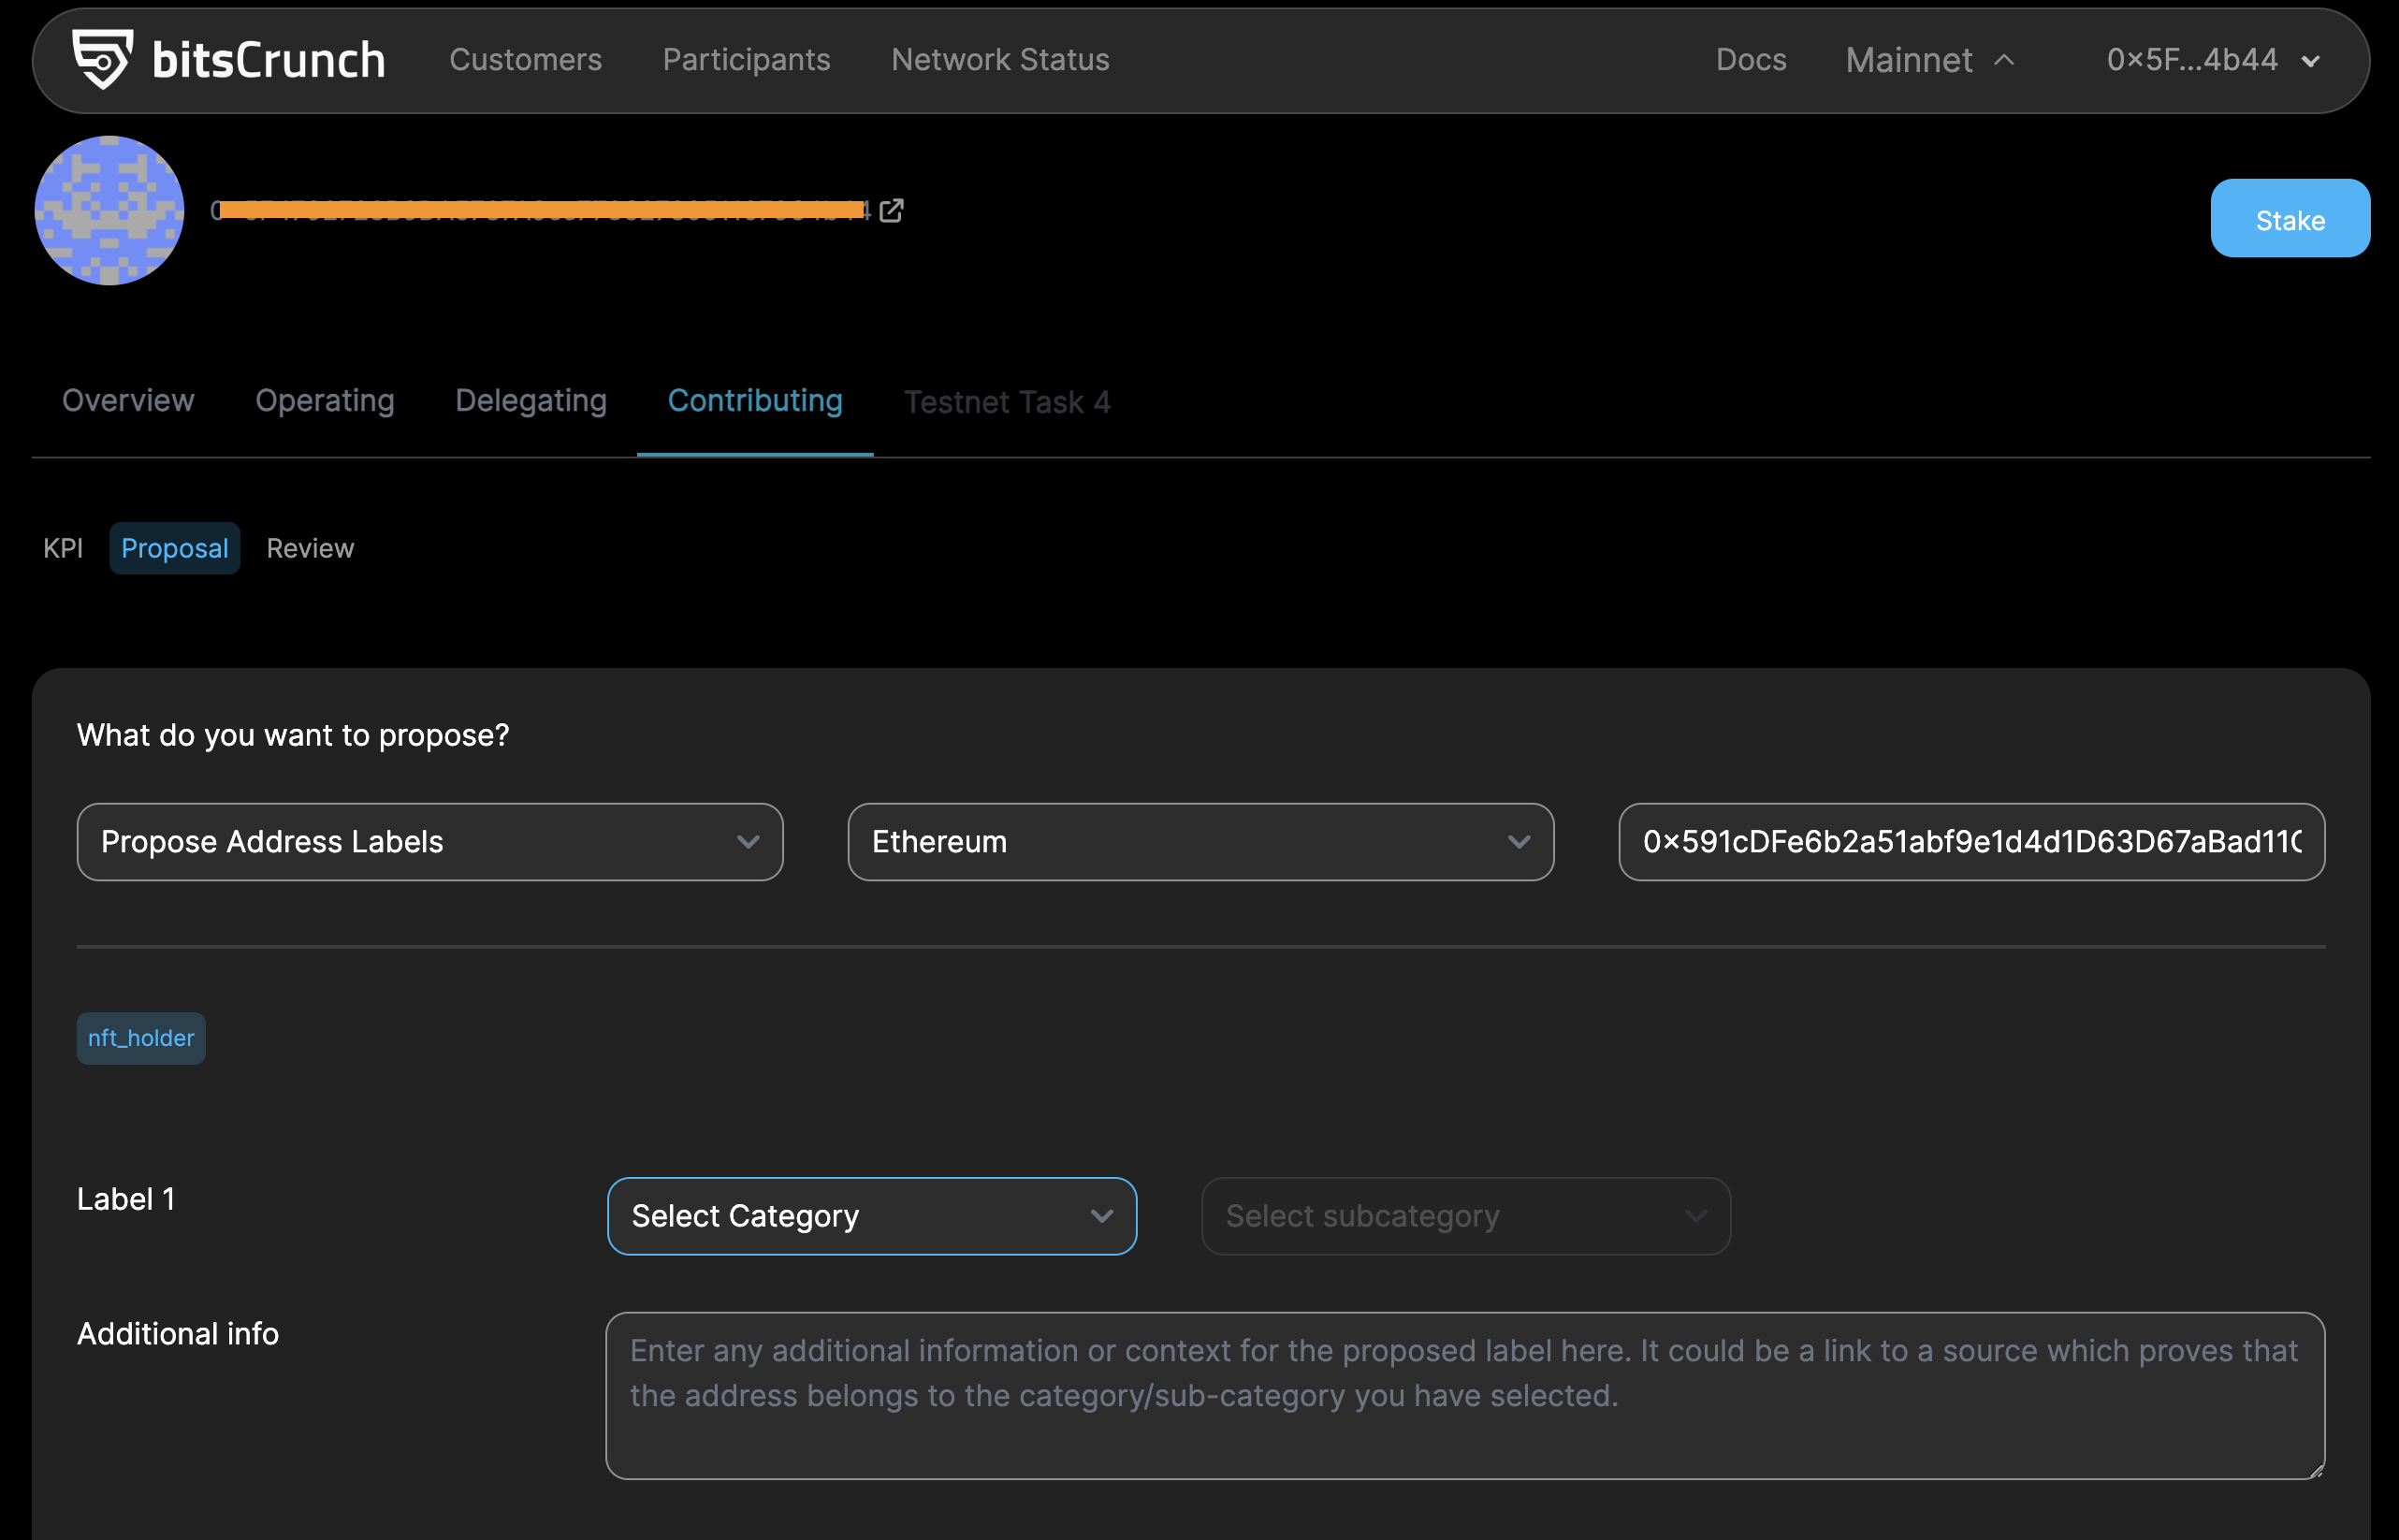Viewport: 2399px width, 1540px height.
Task: Open the Ethereum chain dropdown
Action: click(x=1200, y=842)
